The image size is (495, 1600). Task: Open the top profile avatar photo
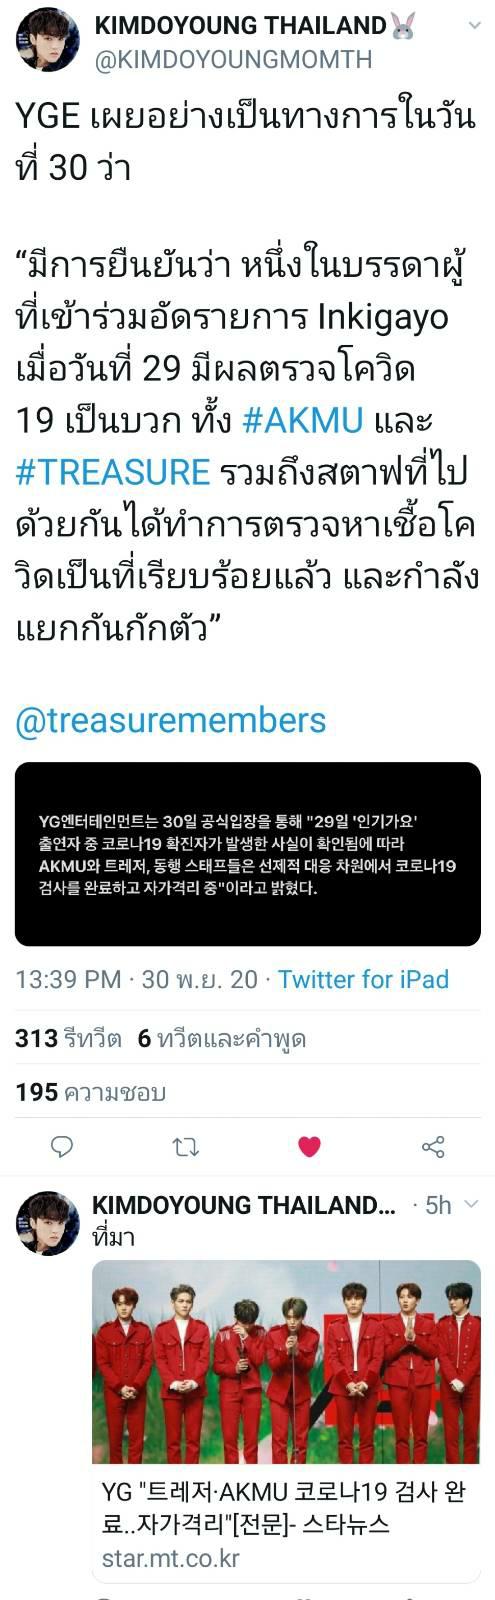point(48,39)
